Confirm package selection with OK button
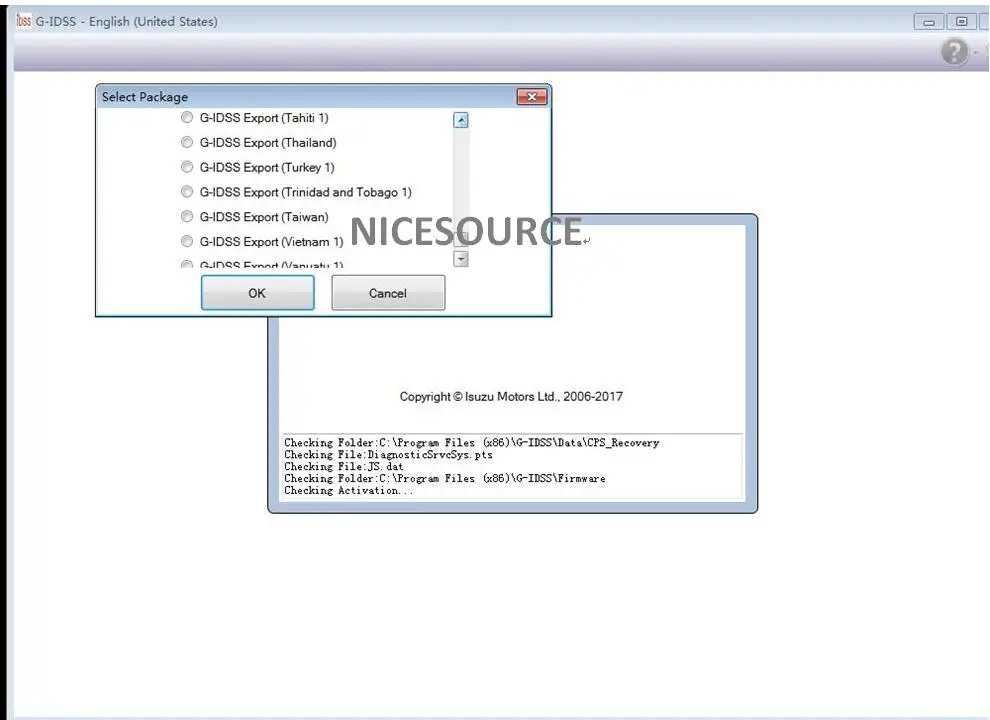The image size is (990, 720). pyautogui.click(x=258, y=293)
